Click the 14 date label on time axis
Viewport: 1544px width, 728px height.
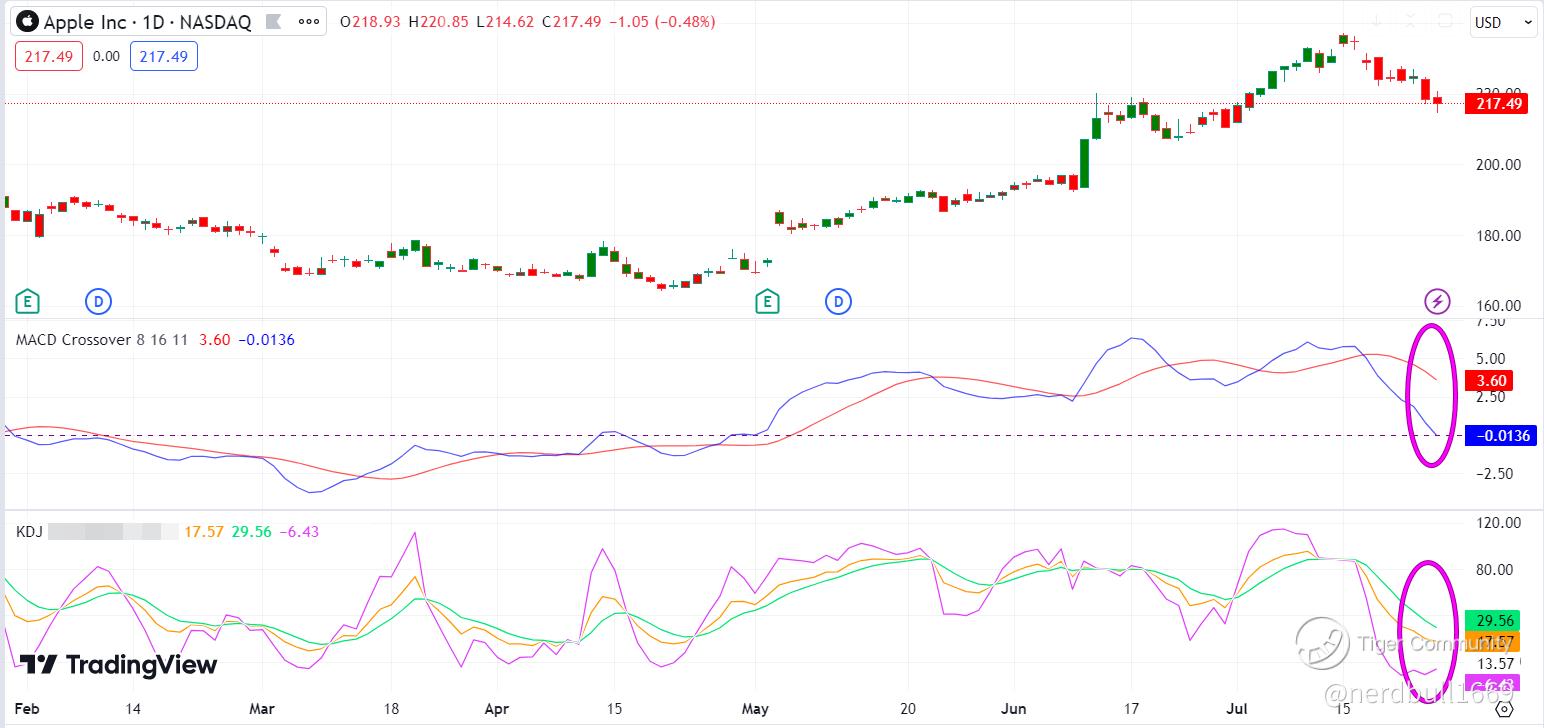[x=133, y=709]
